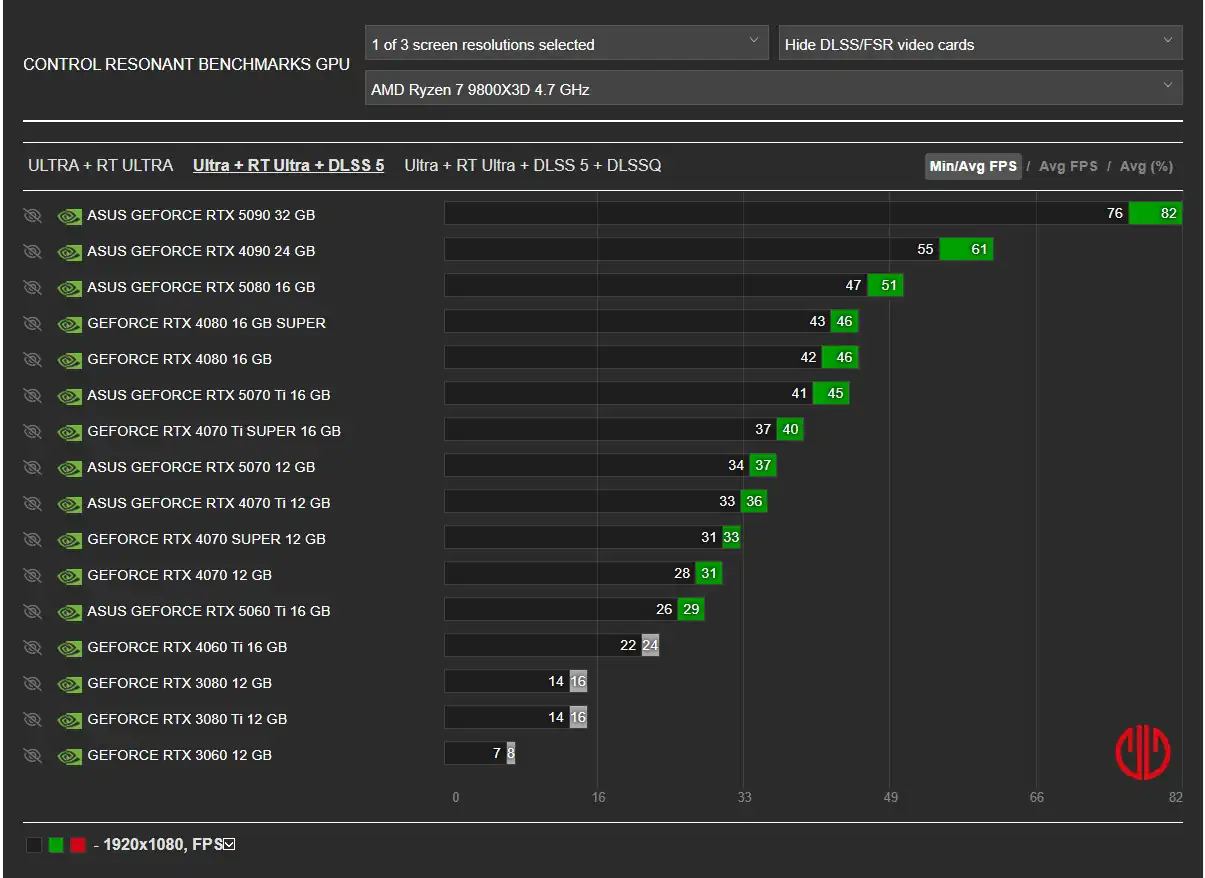Click GEFORCE RTX 3080 Ti 12 GB label
The height and width of the screenshot is (878, 1205).
click(187, 719)
